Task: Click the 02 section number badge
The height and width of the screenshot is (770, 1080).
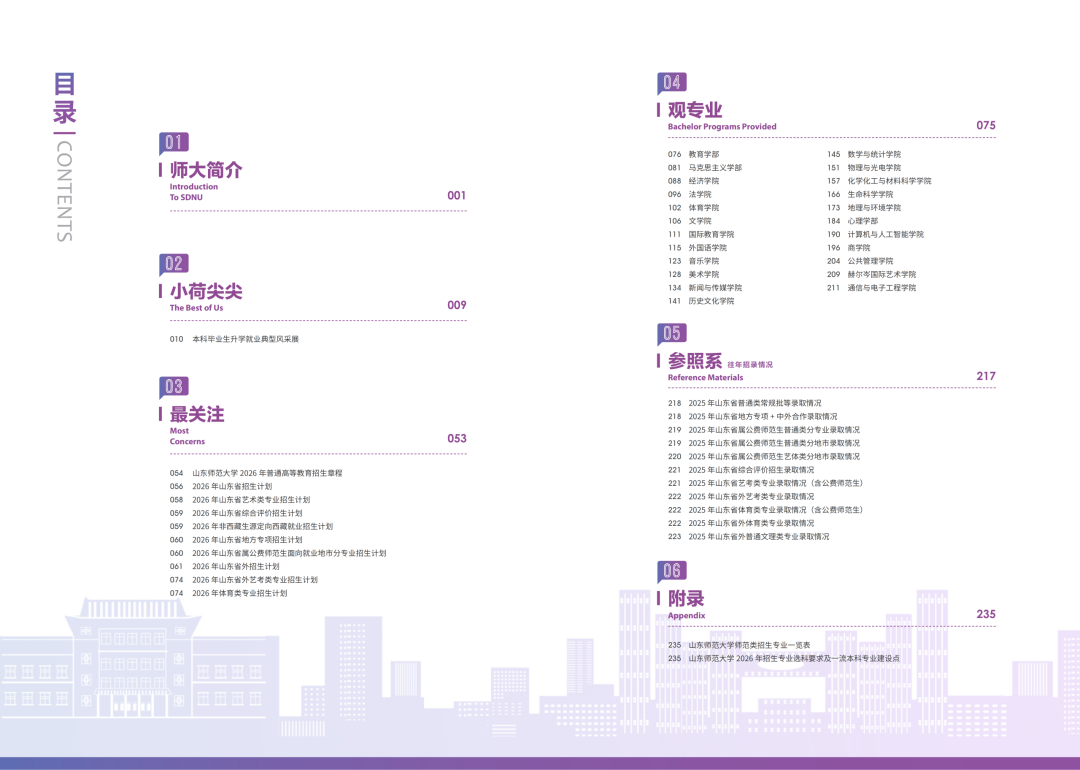Action: (x=174, y=264)
